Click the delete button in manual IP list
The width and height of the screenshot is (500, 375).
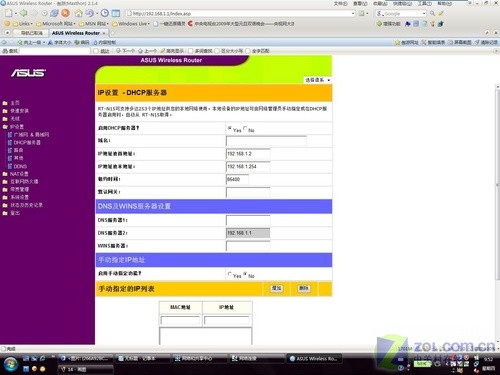[304, 288]
